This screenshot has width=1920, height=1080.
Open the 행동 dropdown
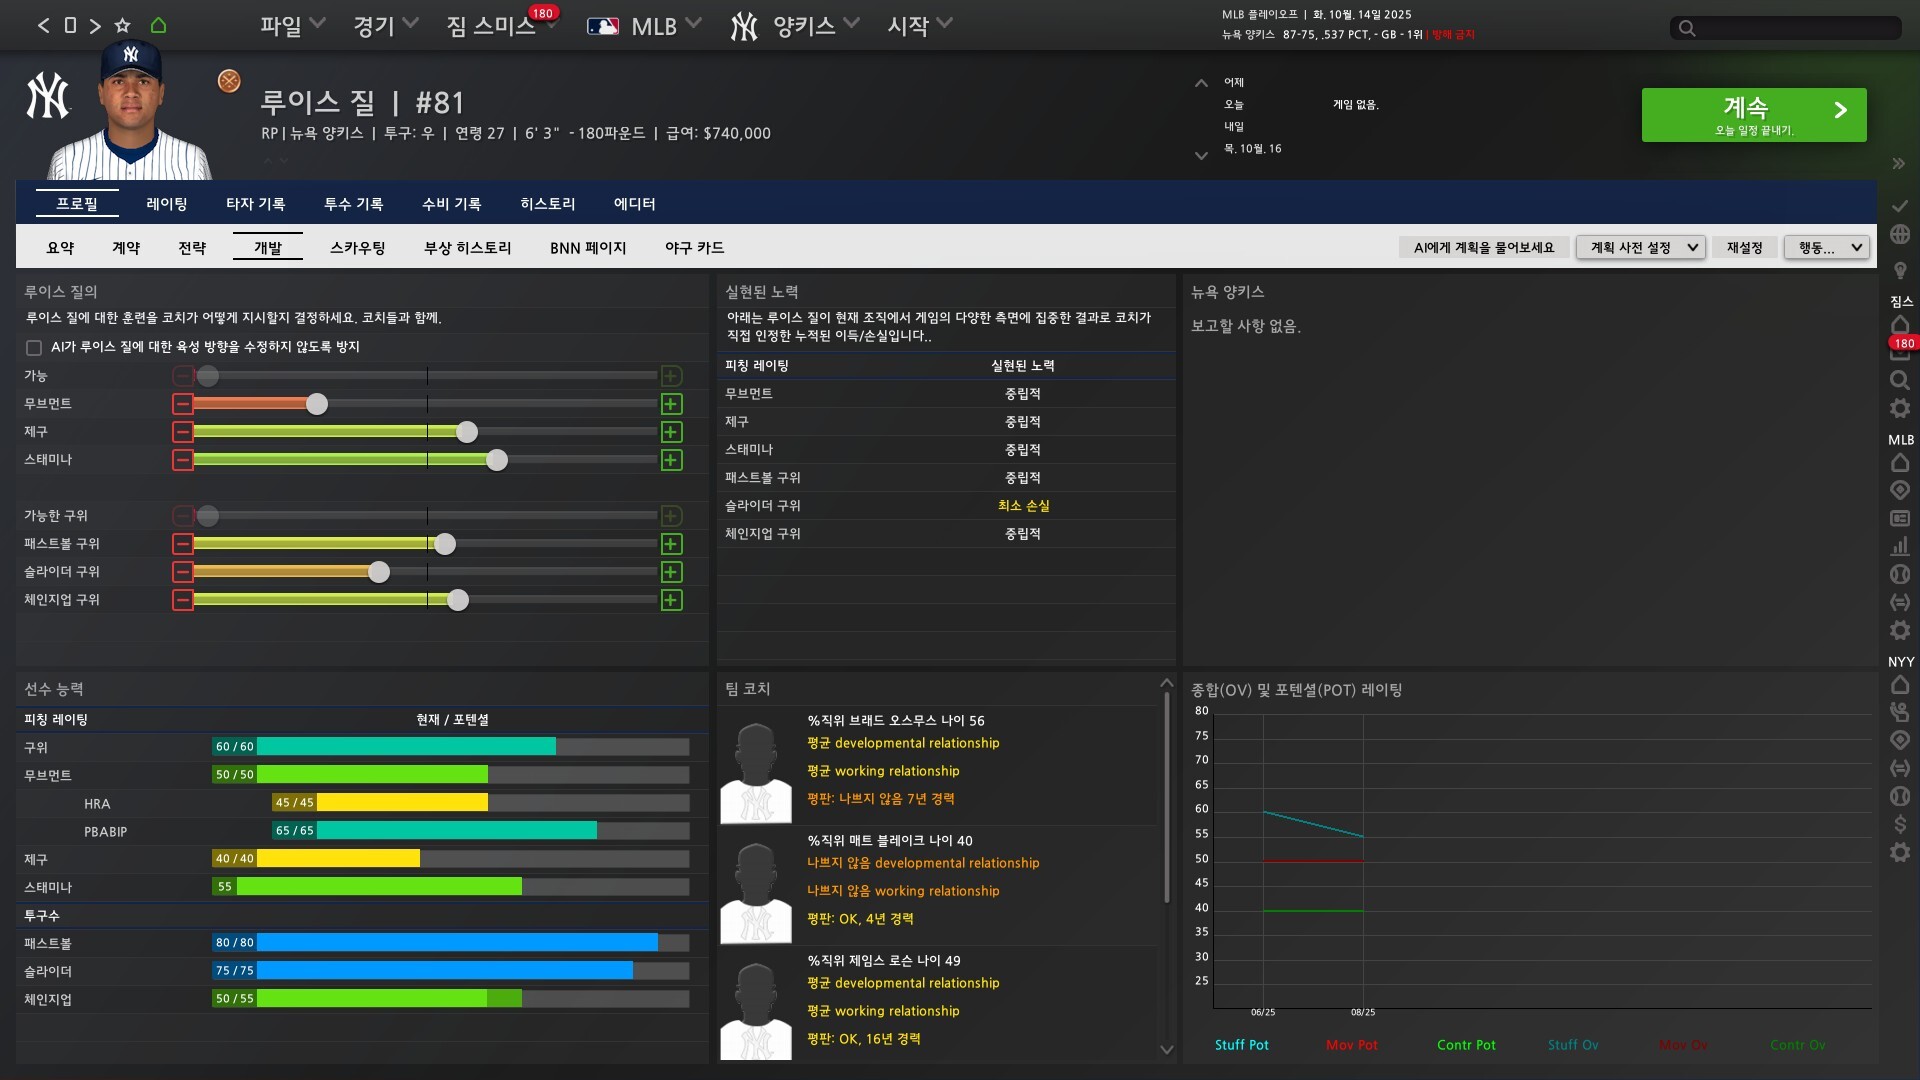point(1826,248)
